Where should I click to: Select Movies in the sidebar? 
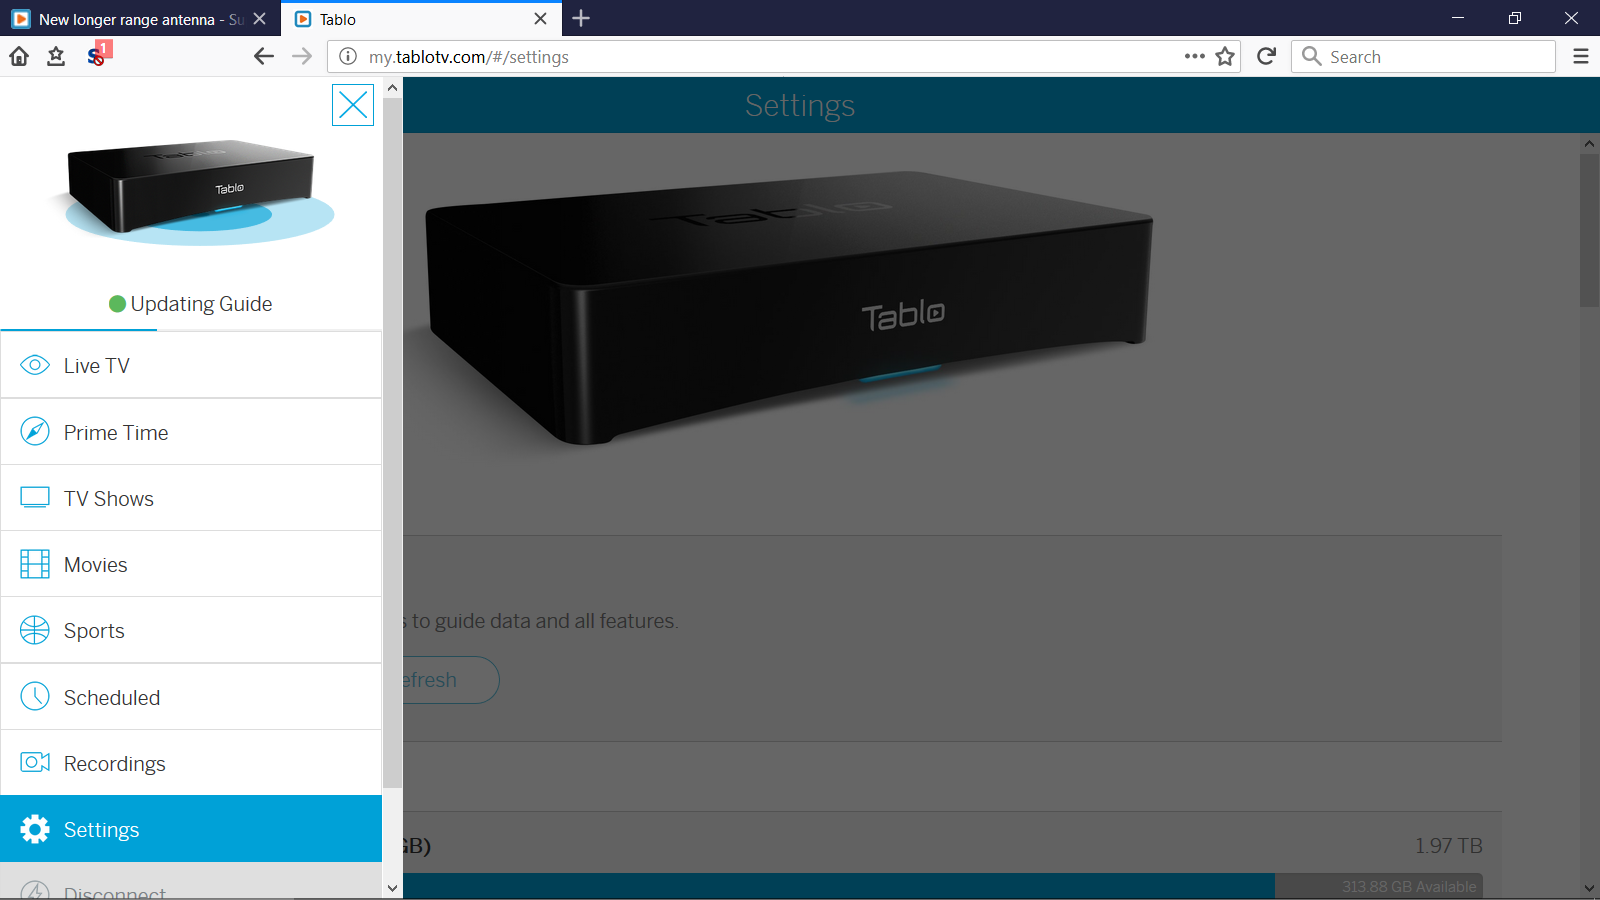pyautogui.click(x=191, y=564)
